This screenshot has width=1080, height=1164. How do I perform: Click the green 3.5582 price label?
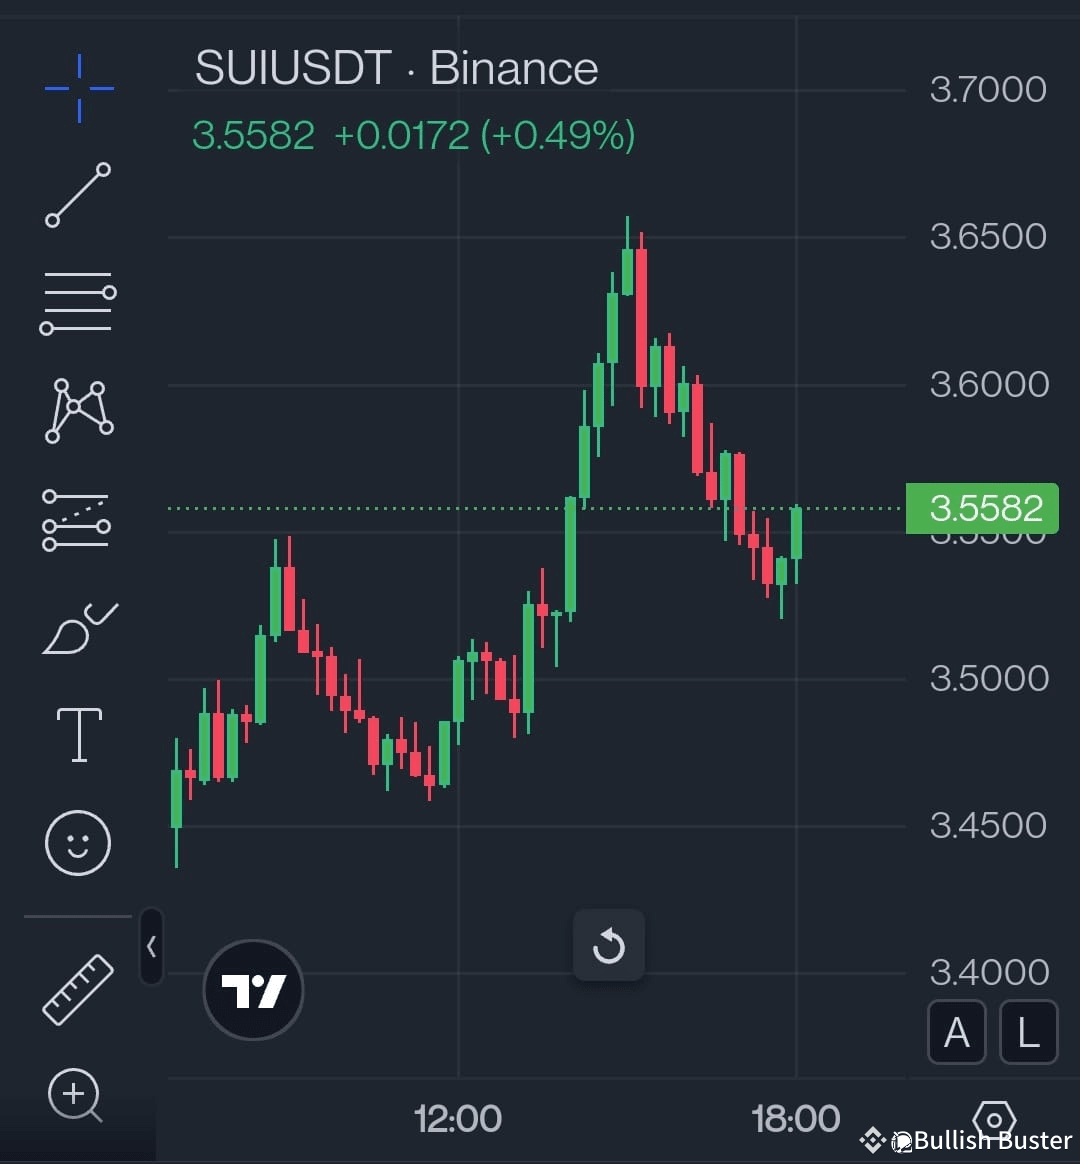(x=982, y=508)
